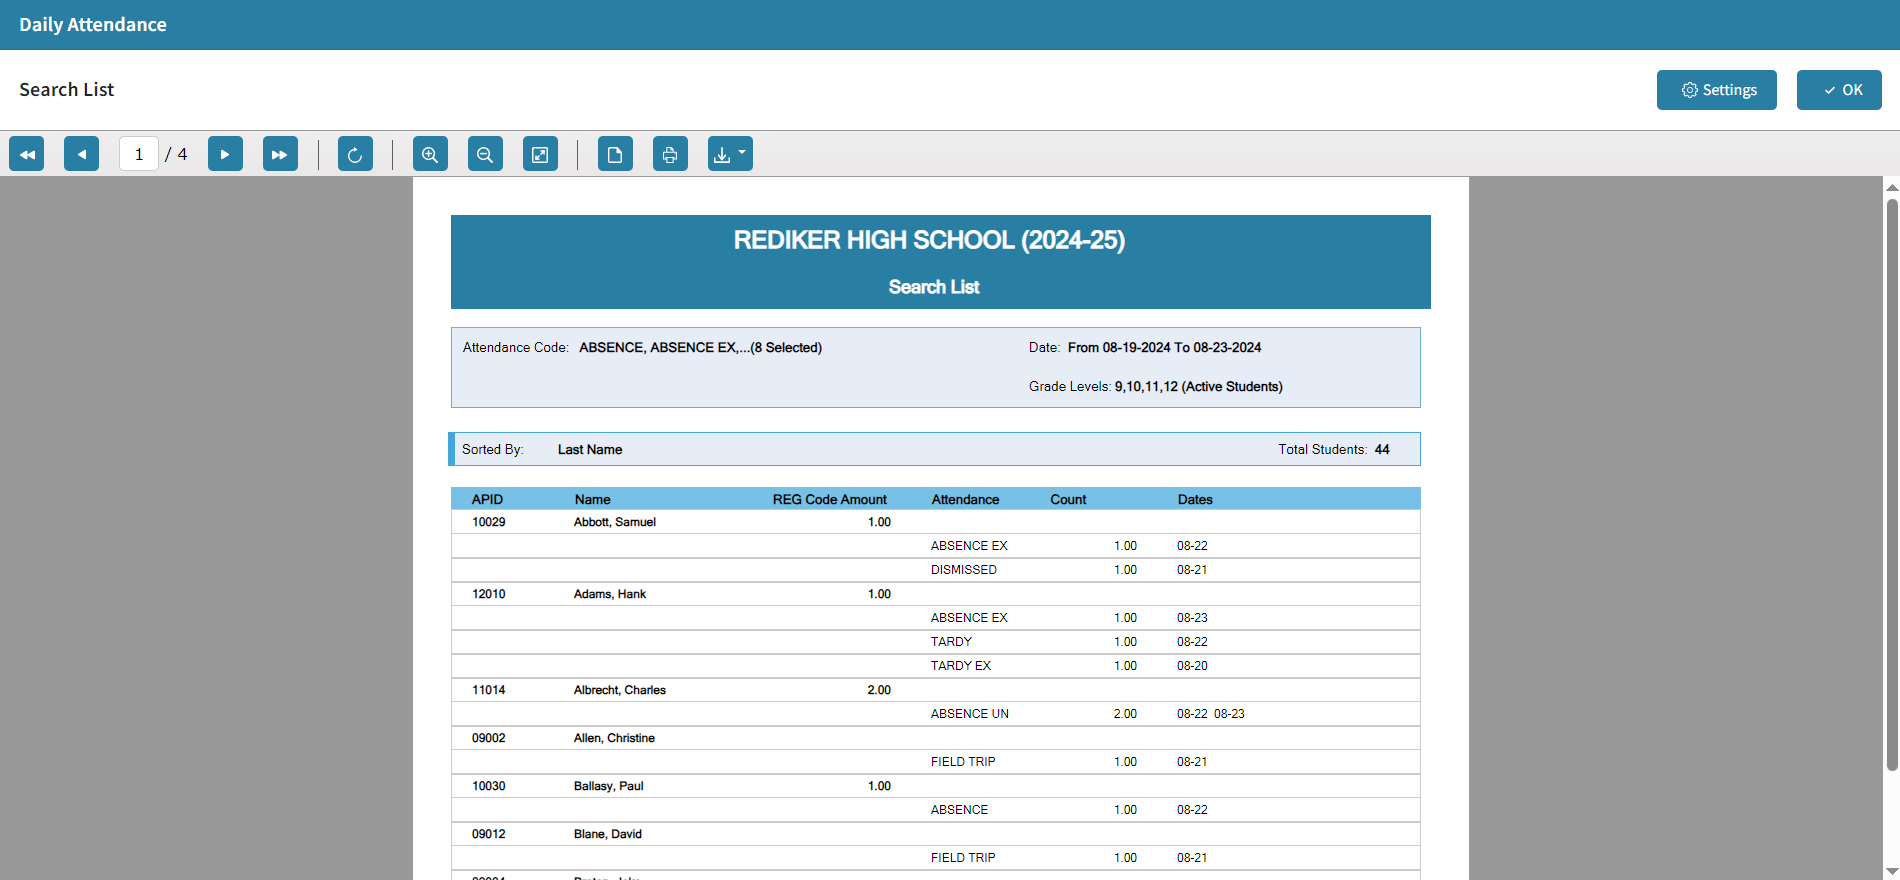
Task: Click APID value 10029
Action: 489,522
